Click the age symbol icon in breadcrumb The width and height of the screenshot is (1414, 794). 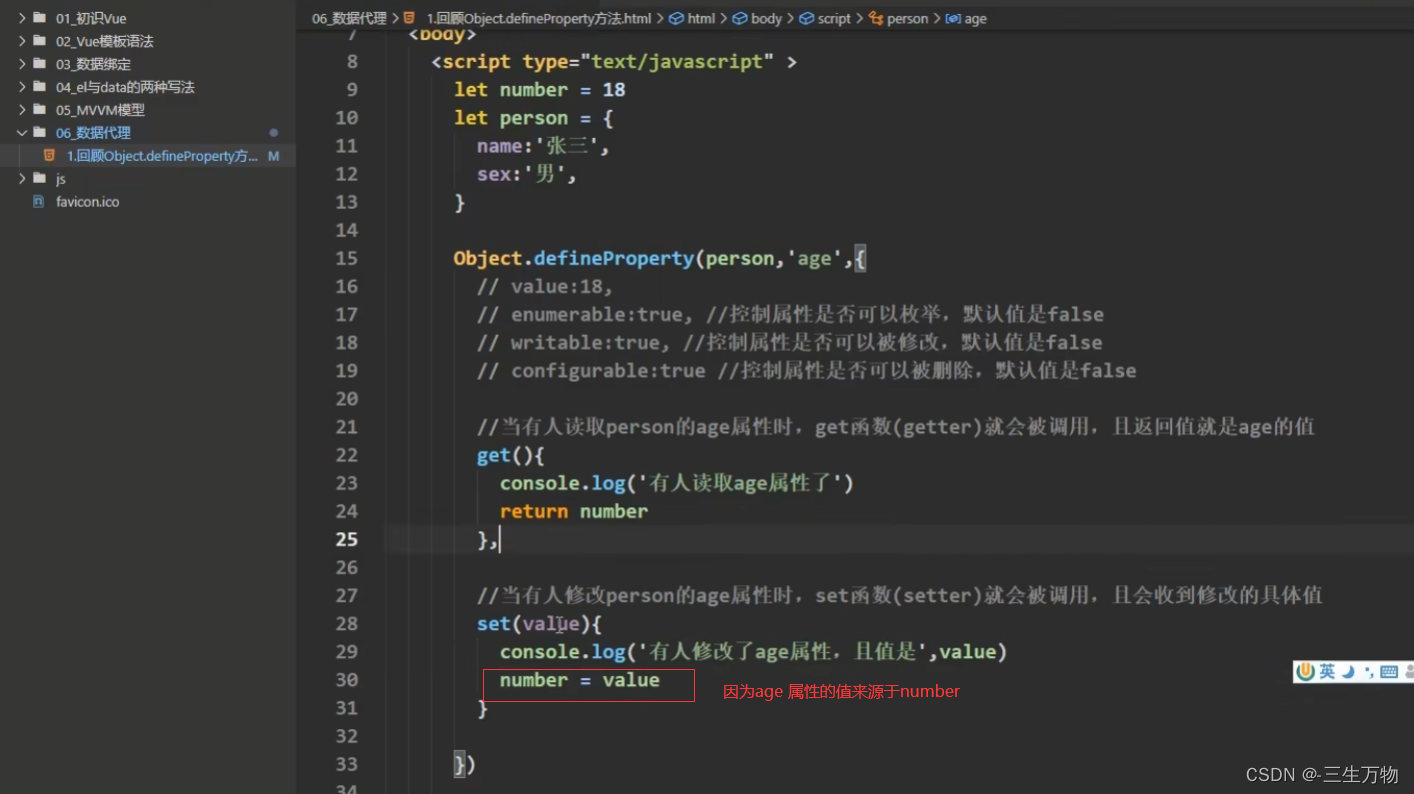[953, 18]
